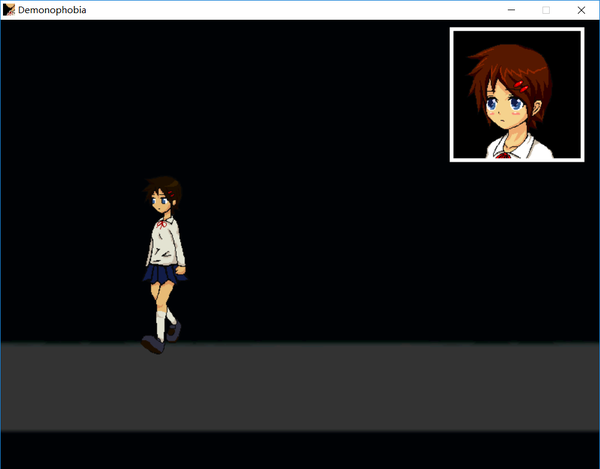Click the character portrait in the corner
This screenshot has width=600, height=469.
(517, 94)
